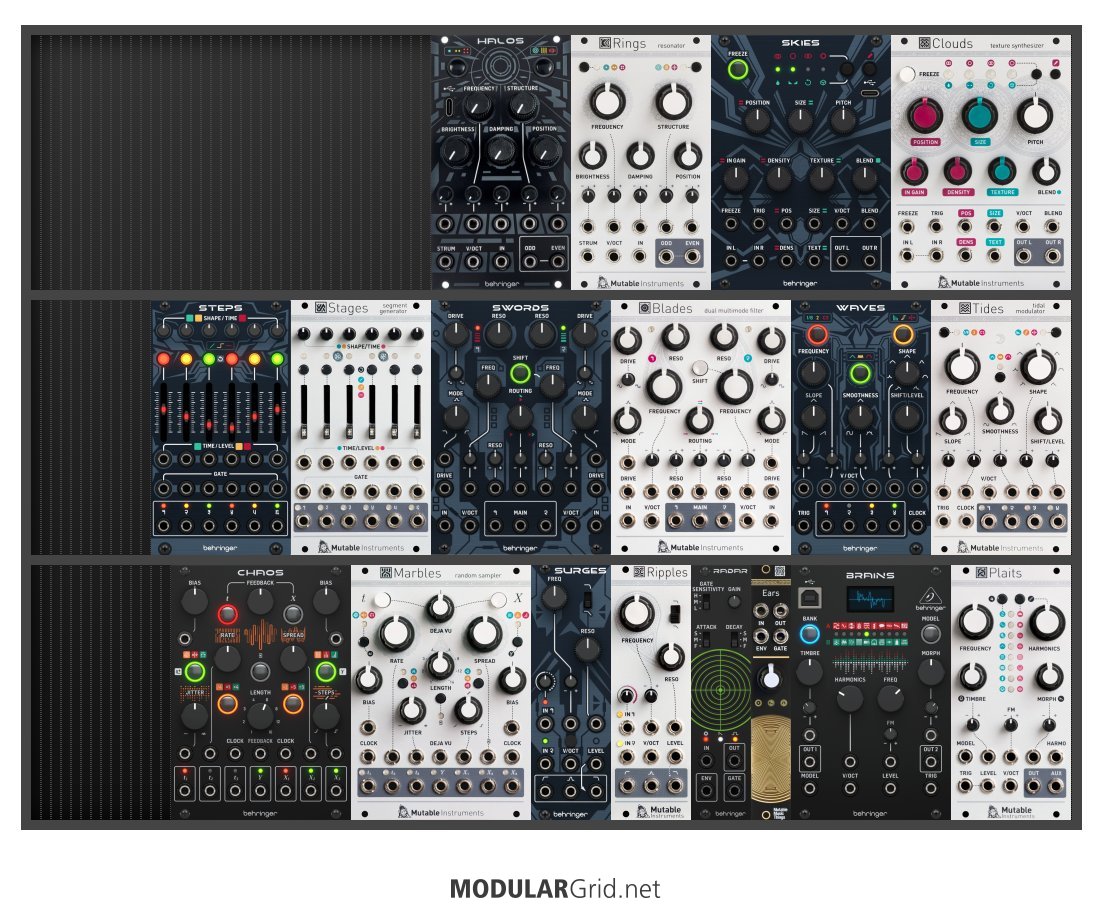Viewport: 1112px width, 910px height.
Task: Toggle the green SHIFT ROUTING button on Swords
Action: (x=520, y=373)
